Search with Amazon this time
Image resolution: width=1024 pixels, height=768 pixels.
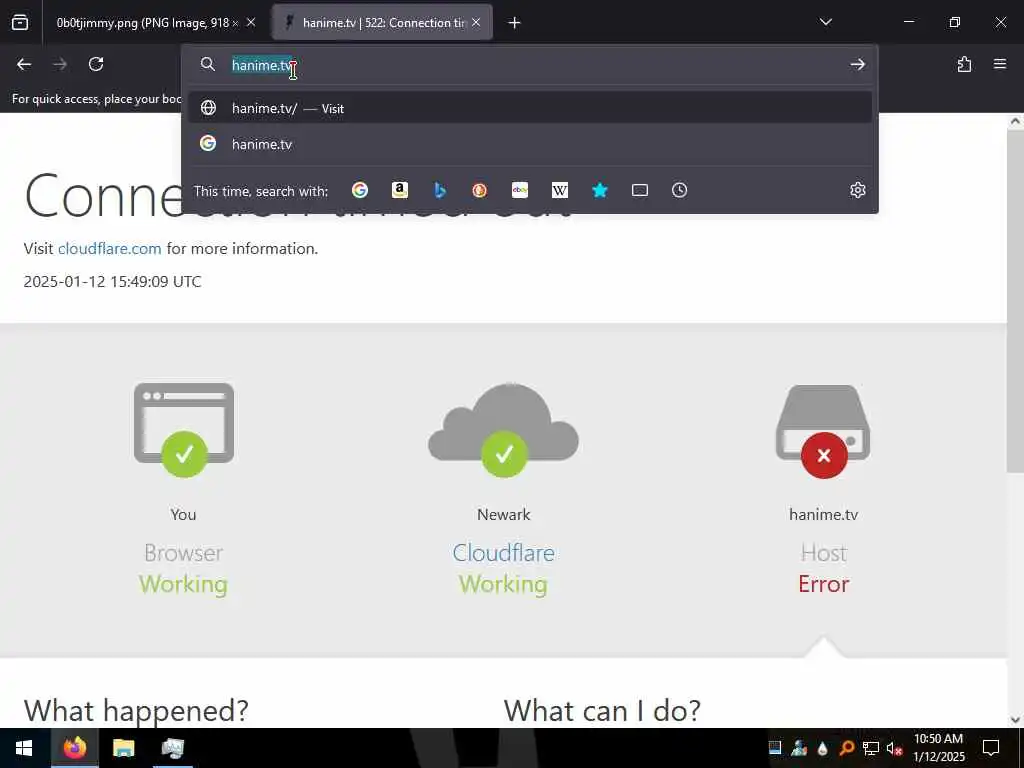pos(400,190)
